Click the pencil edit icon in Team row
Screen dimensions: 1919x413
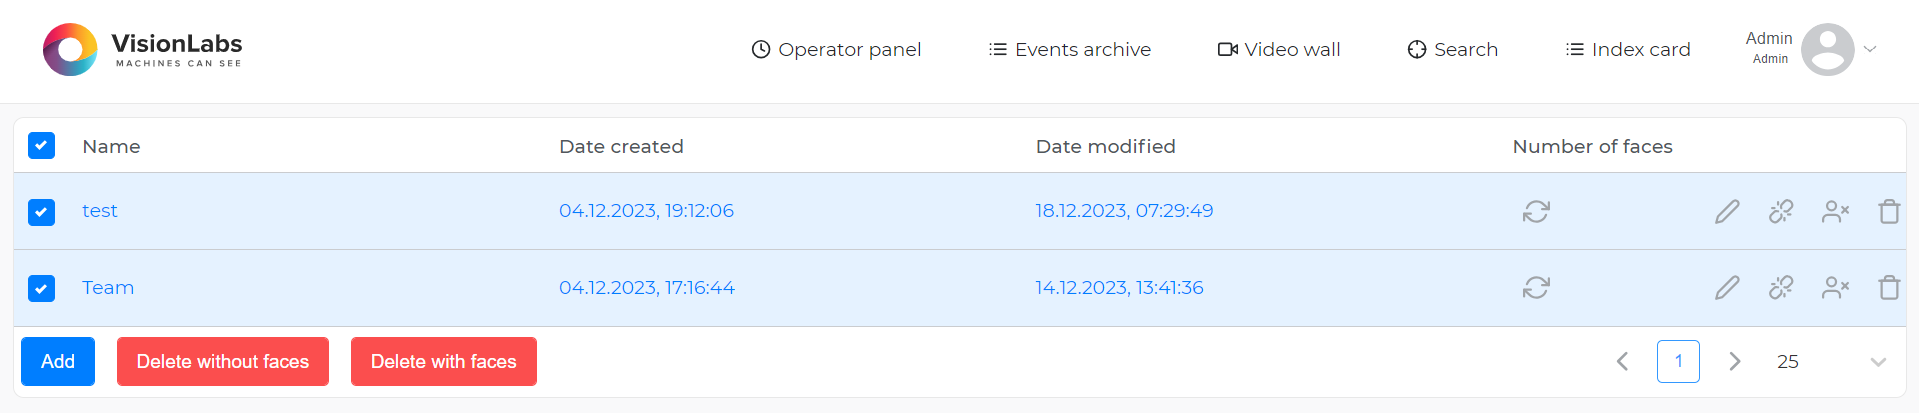click(x=1727, y=288)
